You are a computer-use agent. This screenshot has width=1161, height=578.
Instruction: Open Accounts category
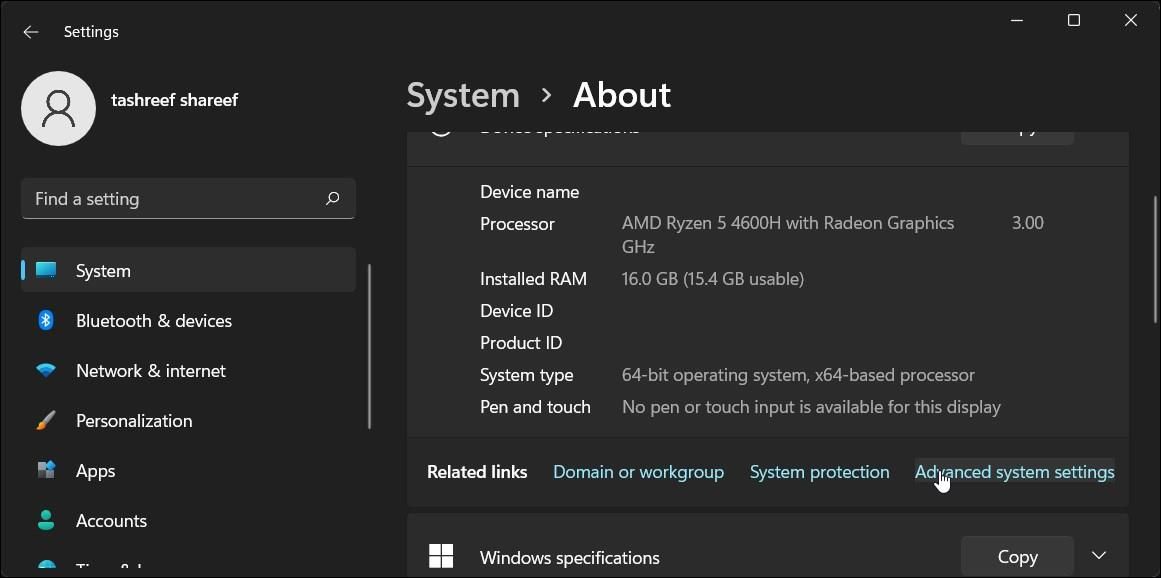tap(189, 520)
